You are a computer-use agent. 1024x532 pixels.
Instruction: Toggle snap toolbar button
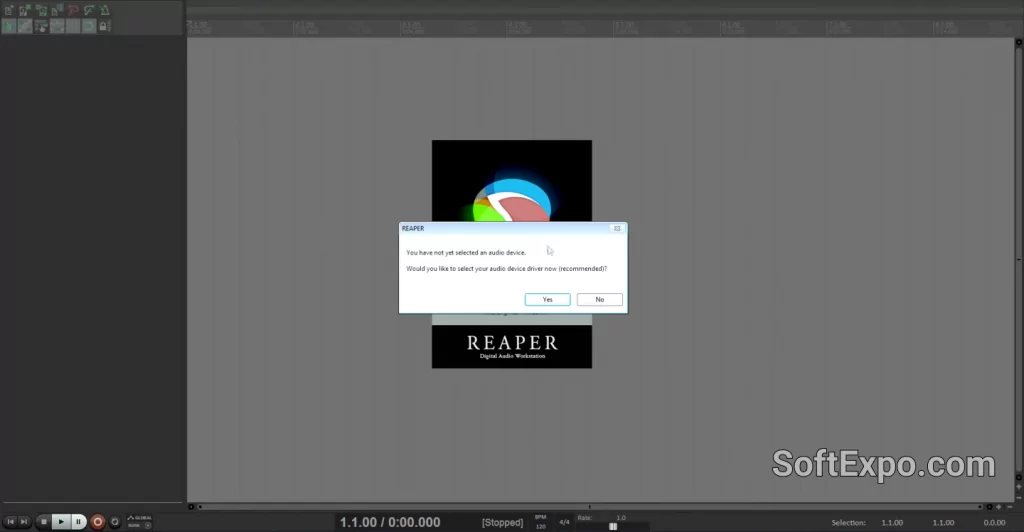pos(89,26)
